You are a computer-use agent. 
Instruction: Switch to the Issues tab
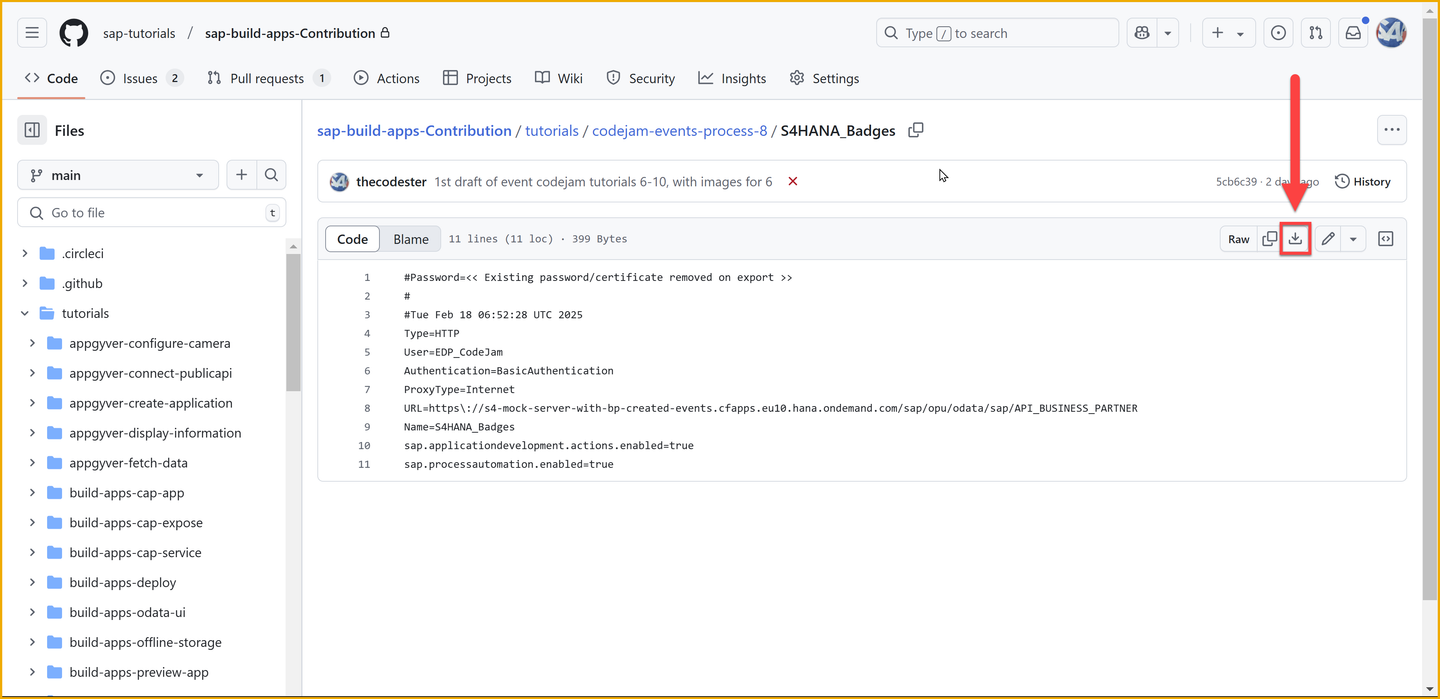141,78
